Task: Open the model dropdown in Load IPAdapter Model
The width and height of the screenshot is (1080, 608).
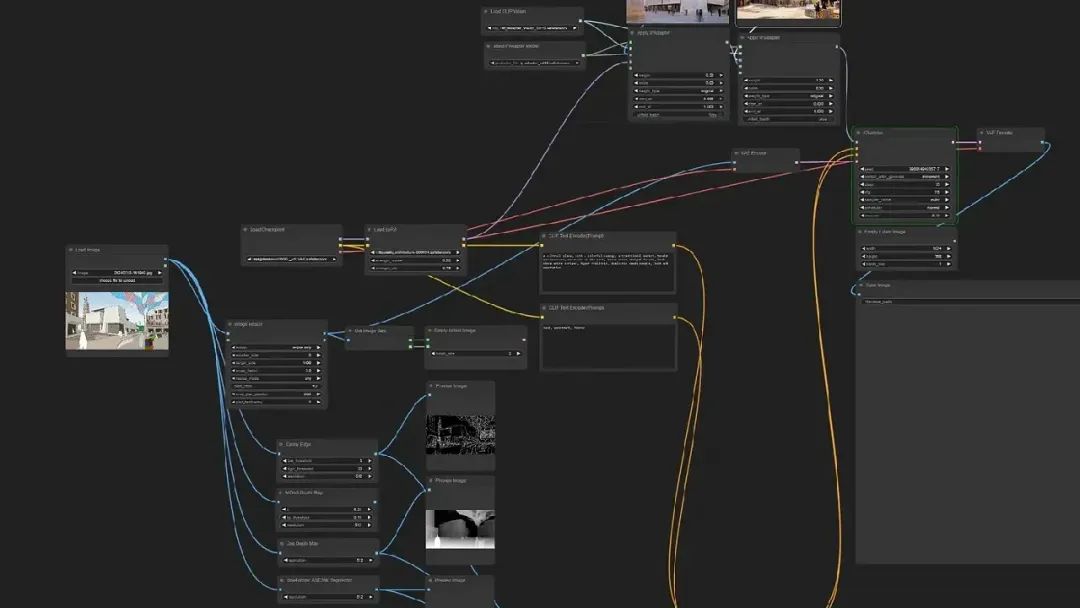Action: pyautogui.click(x=535, y=63)
